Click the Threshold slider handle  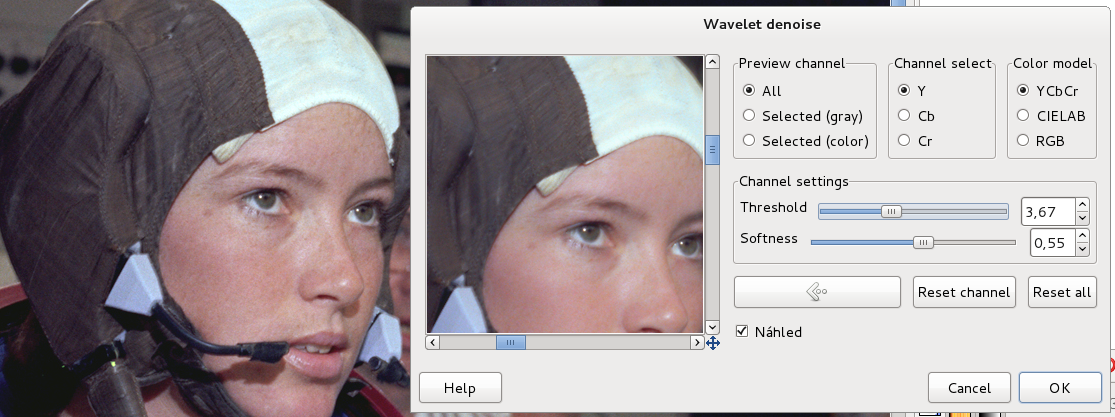[x=891, y=211]
